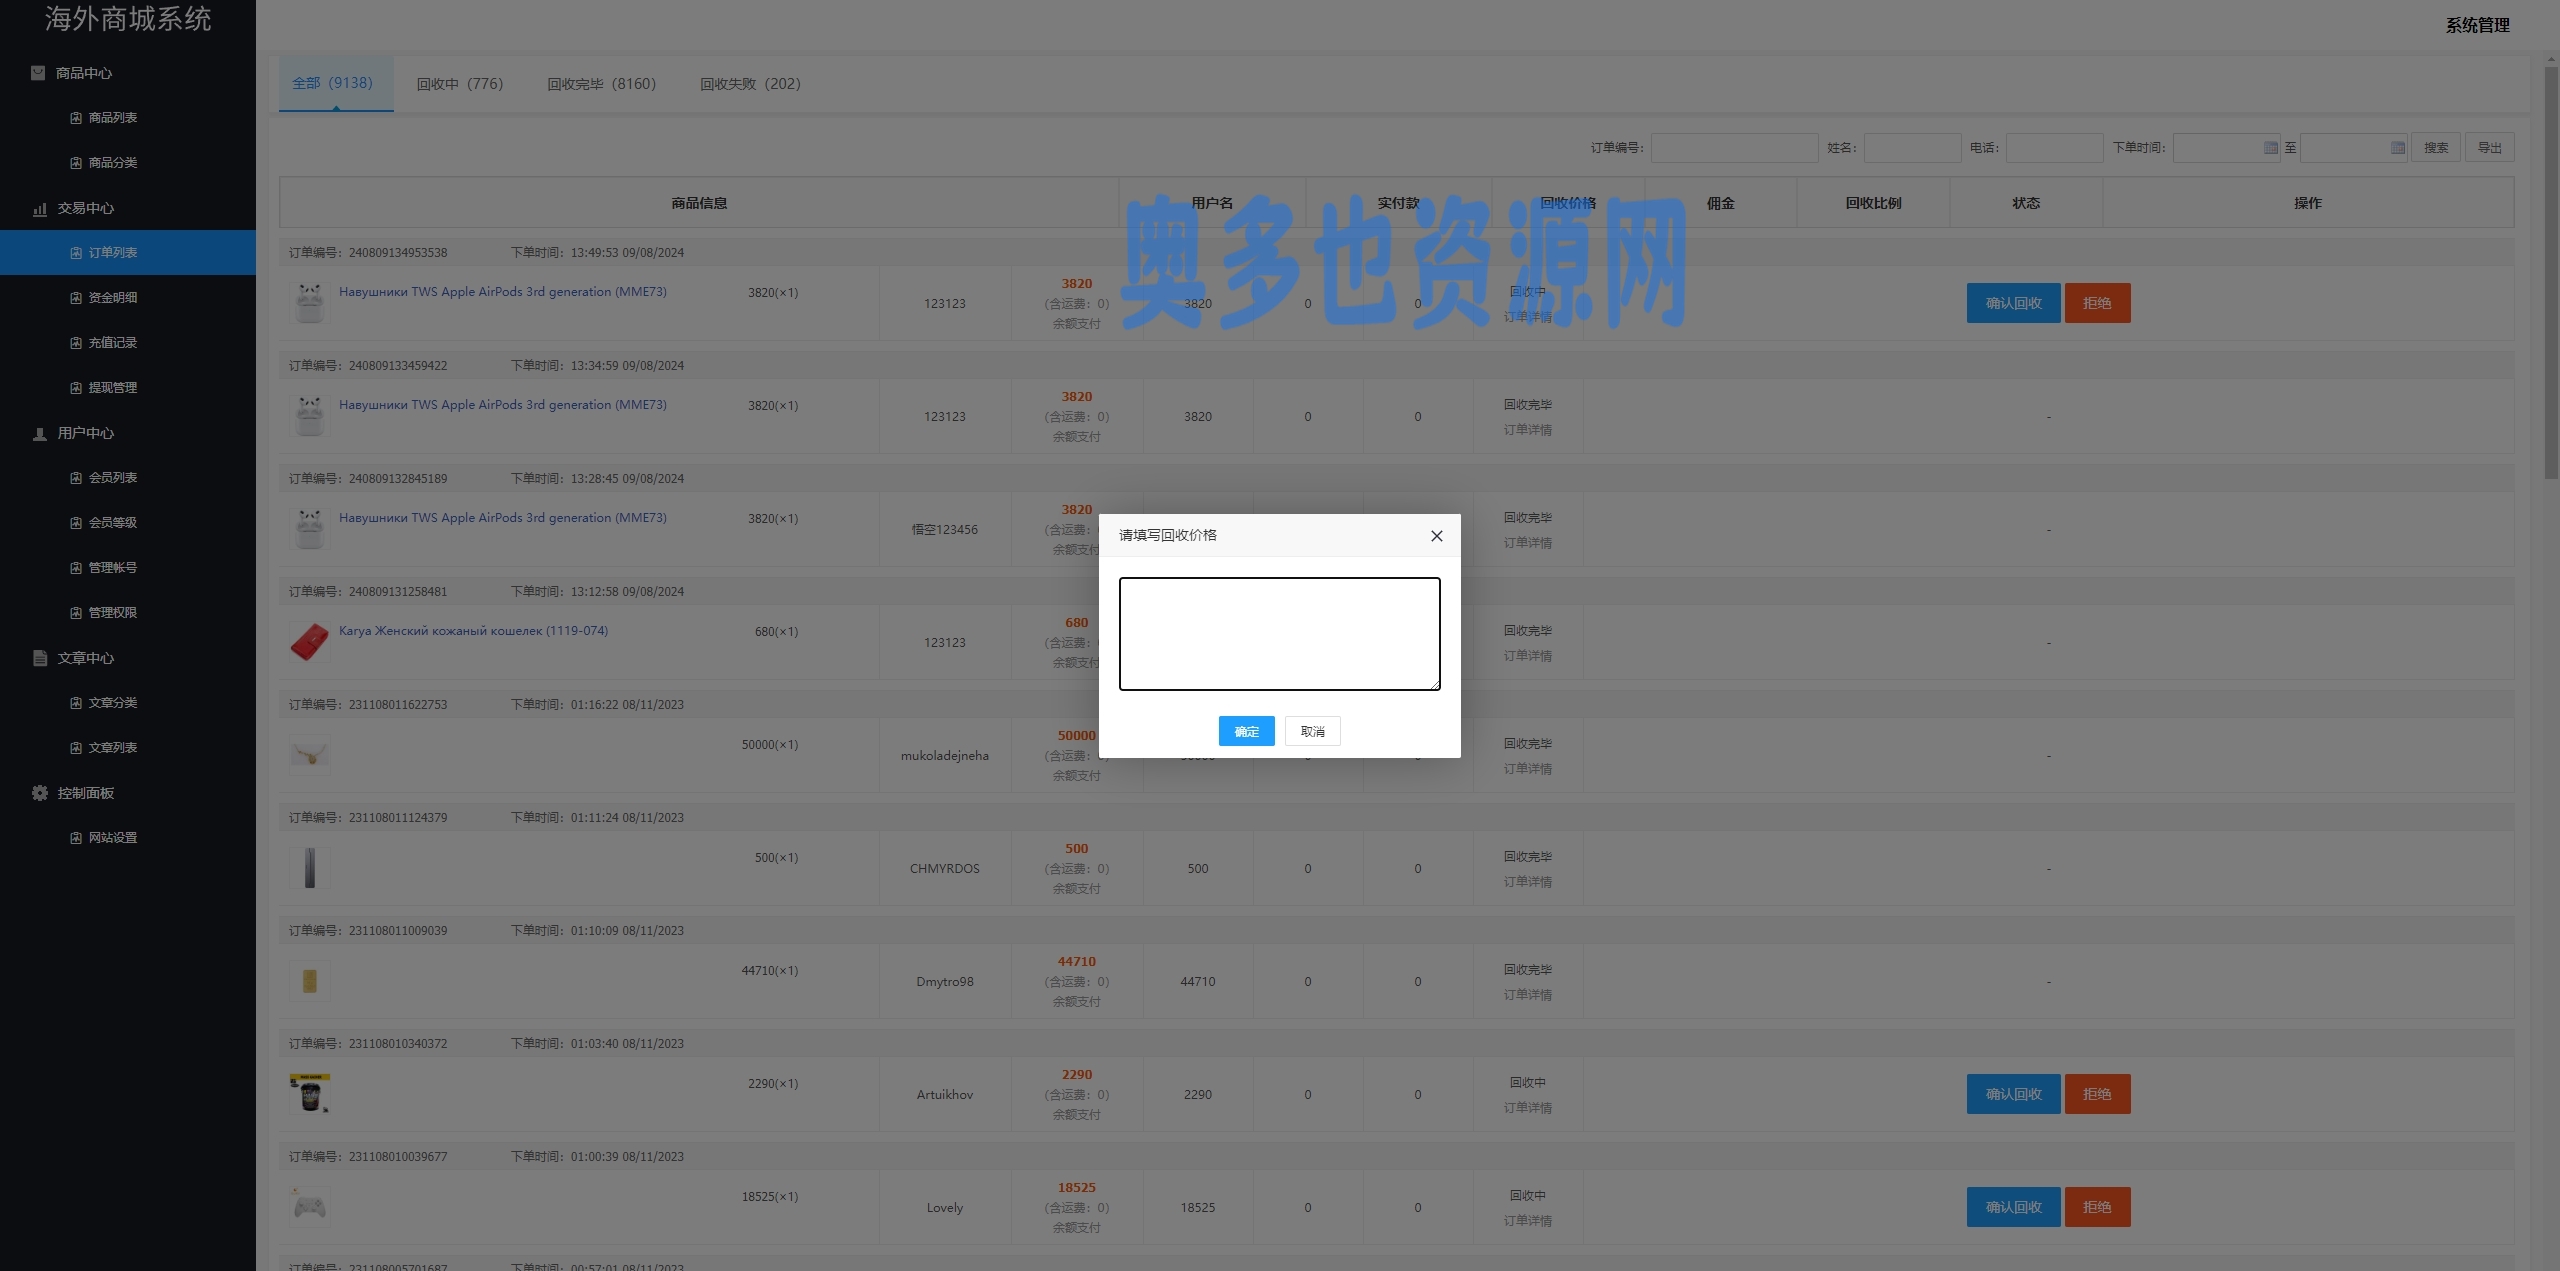Viewport: 2560px width, 1271px height.
Task: Open 会员列表 in the sidebar
Action: 112,478
